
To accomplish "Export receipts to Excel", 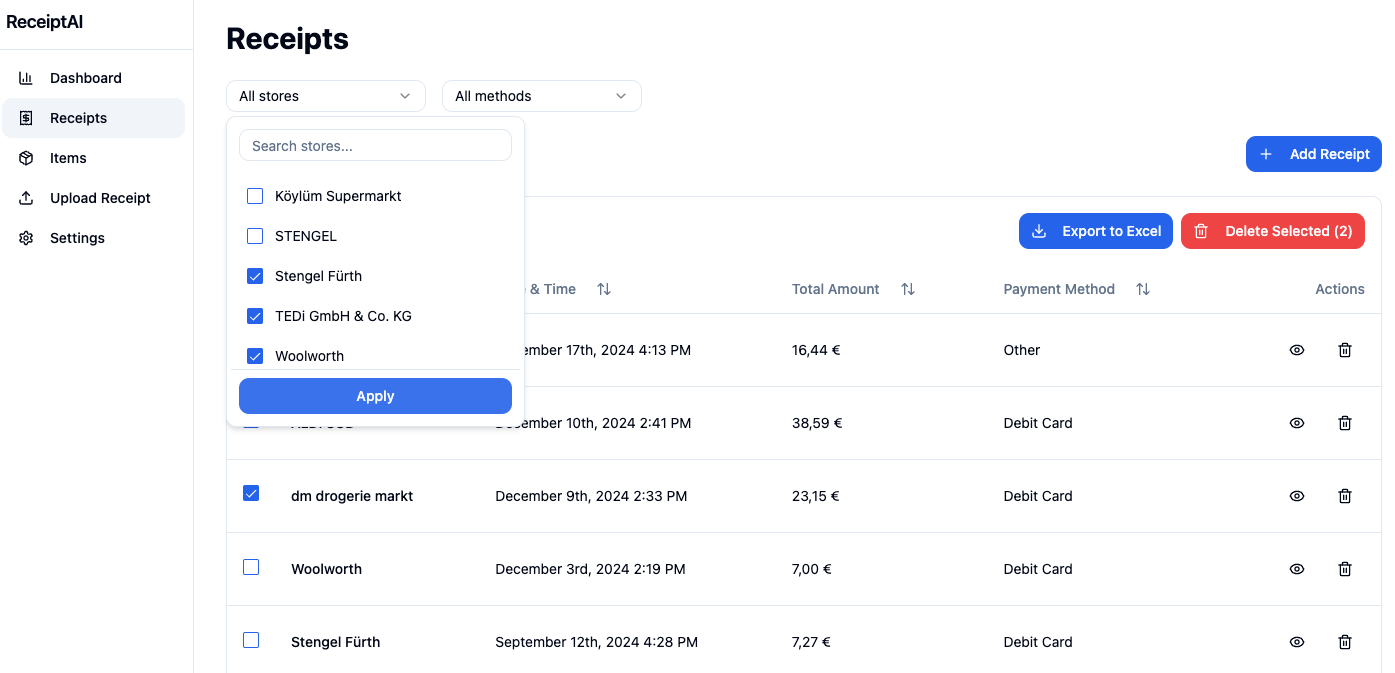I will (x=1096, y=231).
